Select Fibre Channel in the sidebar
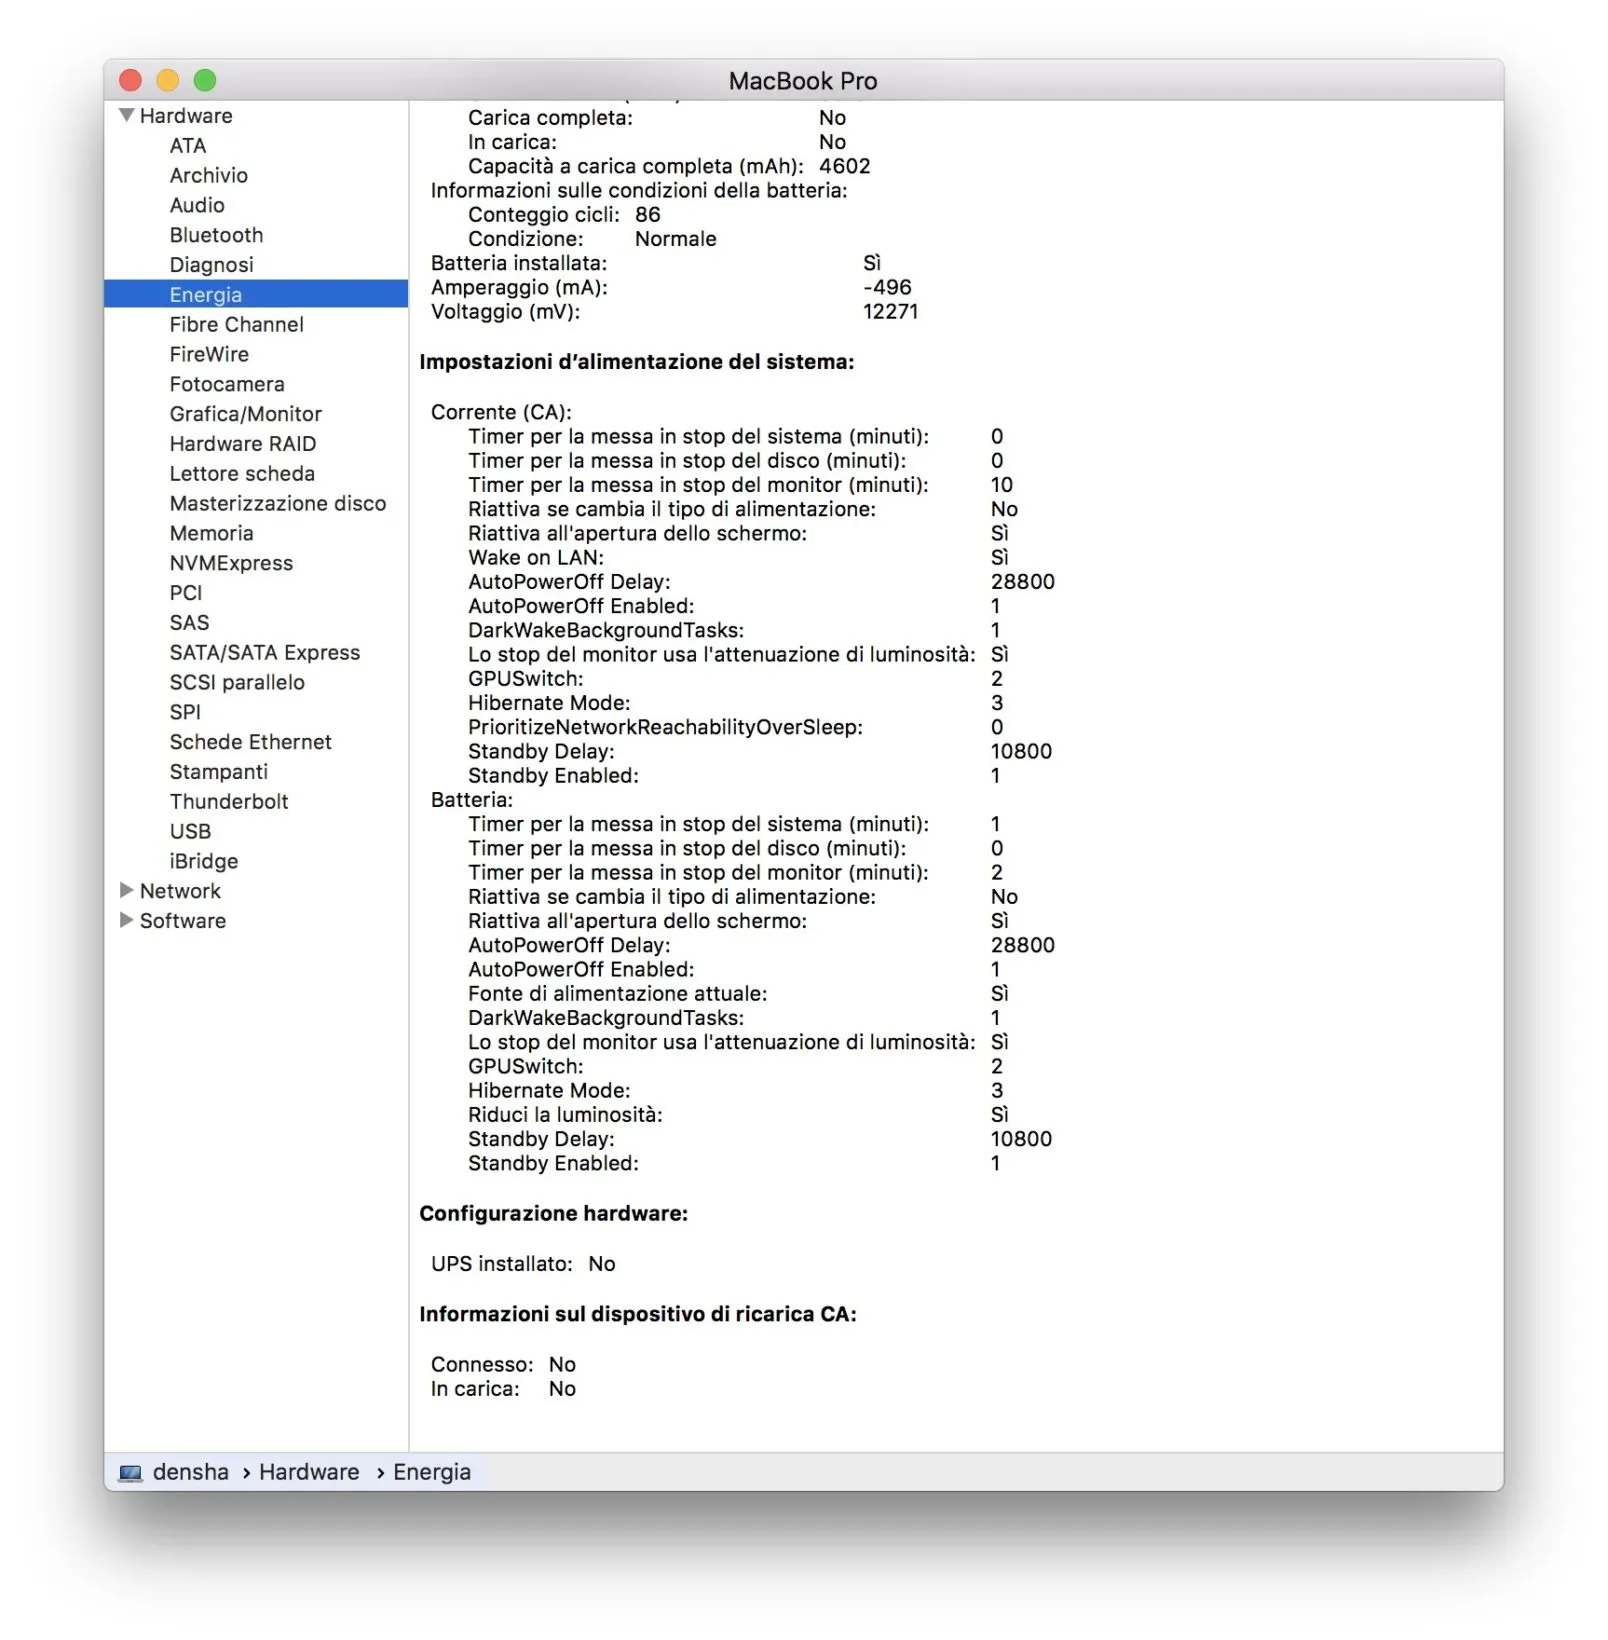The image size is (1608, 1640). (236, 324)
